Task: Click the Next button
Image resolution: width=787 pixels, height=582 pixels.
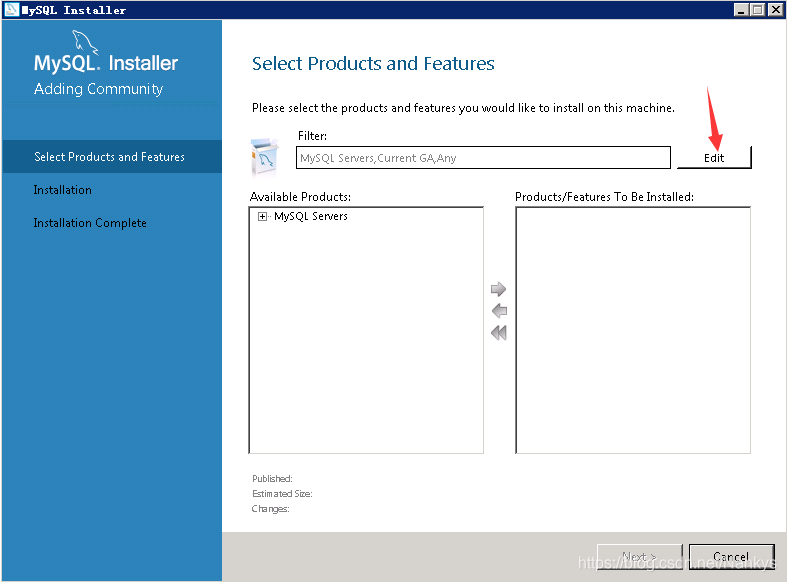Action: click(x=639, y=557)
